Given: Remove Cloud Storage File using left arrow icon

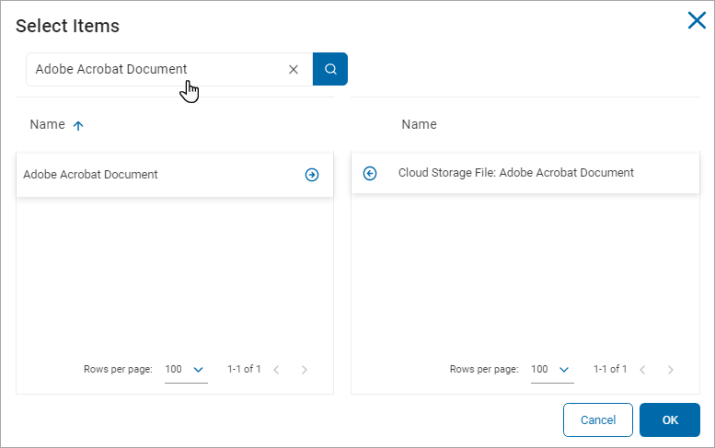Looking at the screenshot, I should (x=370, y=173).
